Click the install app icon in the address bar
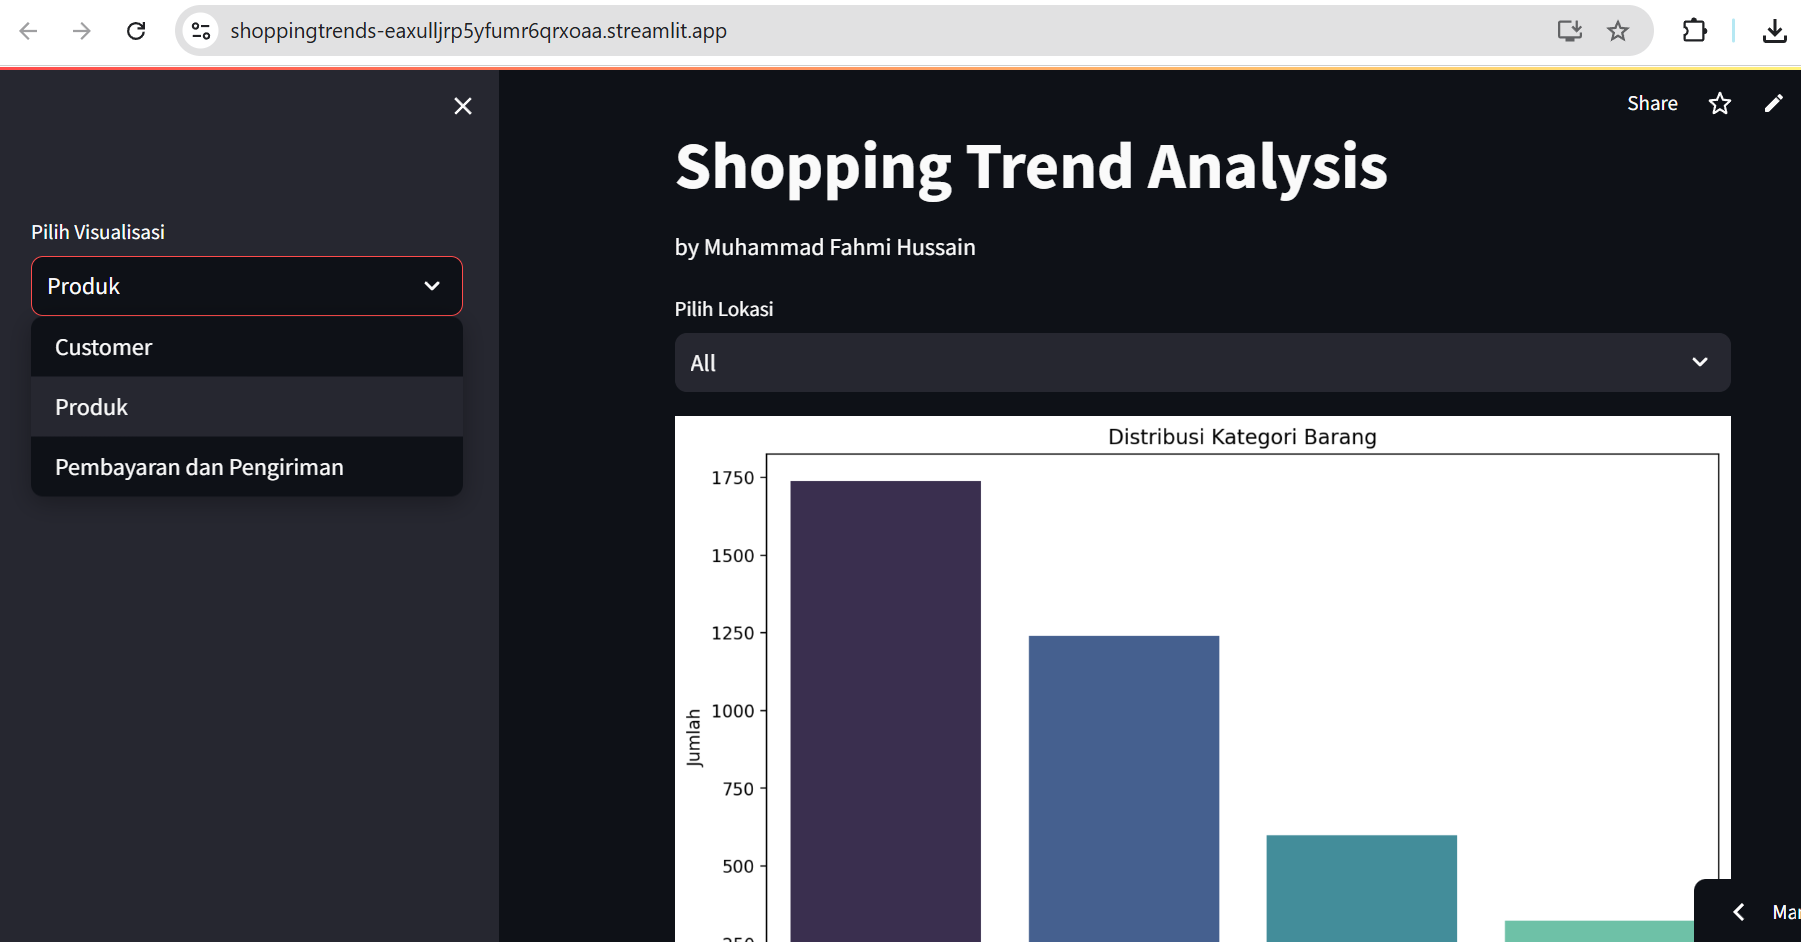This screenshot has width=1801, height=942. 1569,31
